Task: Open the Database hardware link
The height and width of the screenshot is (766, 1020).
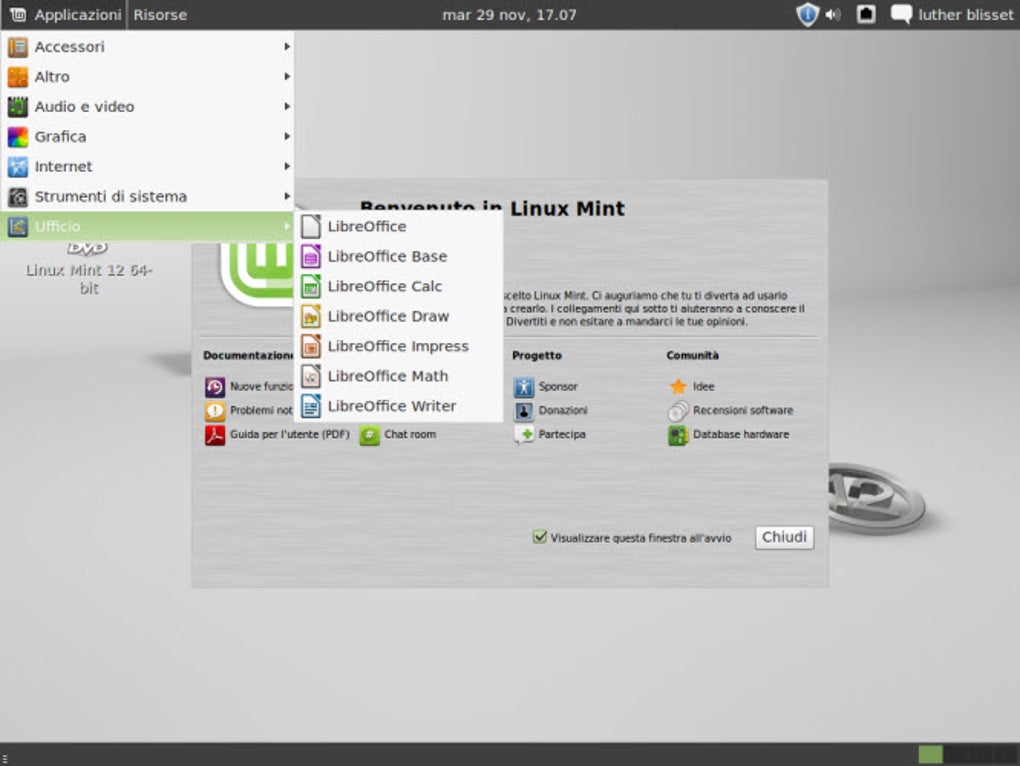Action: [x=741, y=434]
